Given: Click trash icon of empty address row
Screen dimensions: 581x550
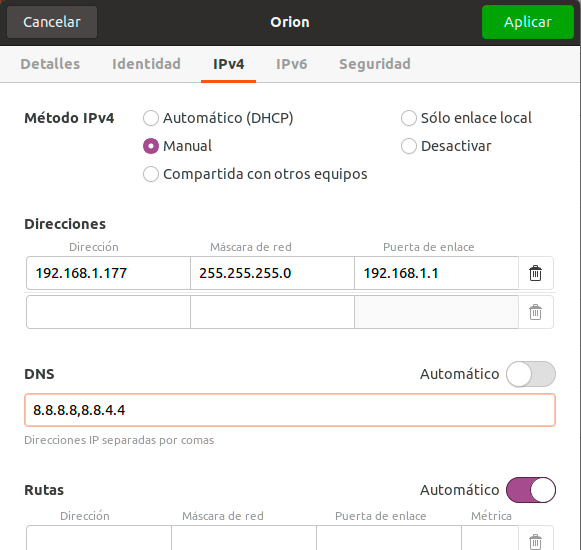Looking at the screenshot, I should (x=535, y=312).
